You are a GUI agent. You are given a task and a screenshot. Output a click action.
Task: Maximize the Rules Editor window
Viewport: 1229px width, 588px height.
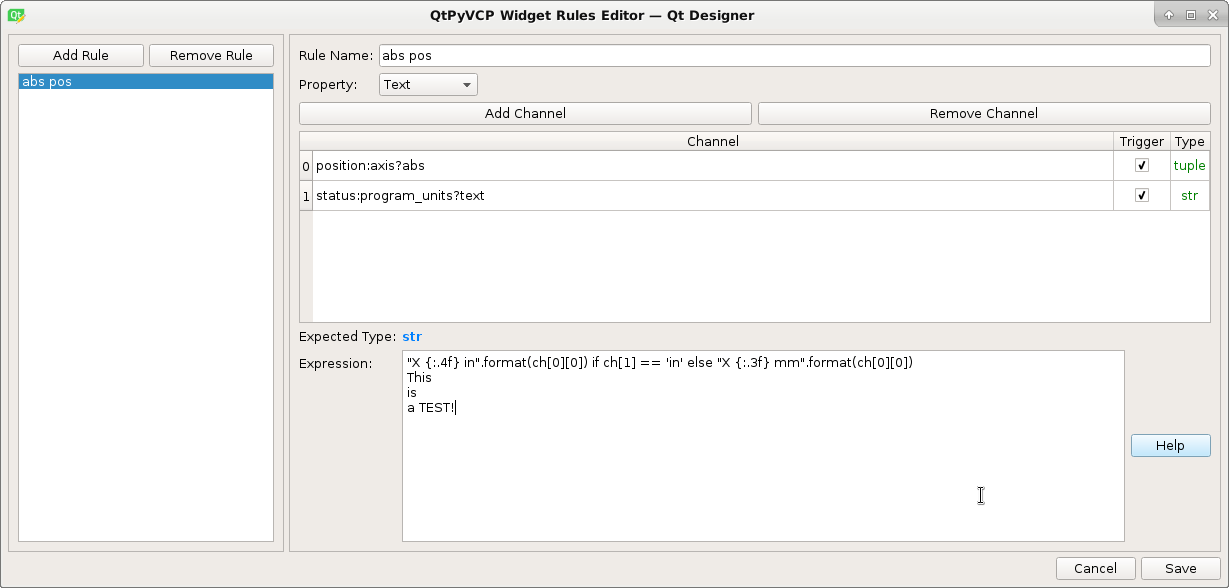(1190, 15)
